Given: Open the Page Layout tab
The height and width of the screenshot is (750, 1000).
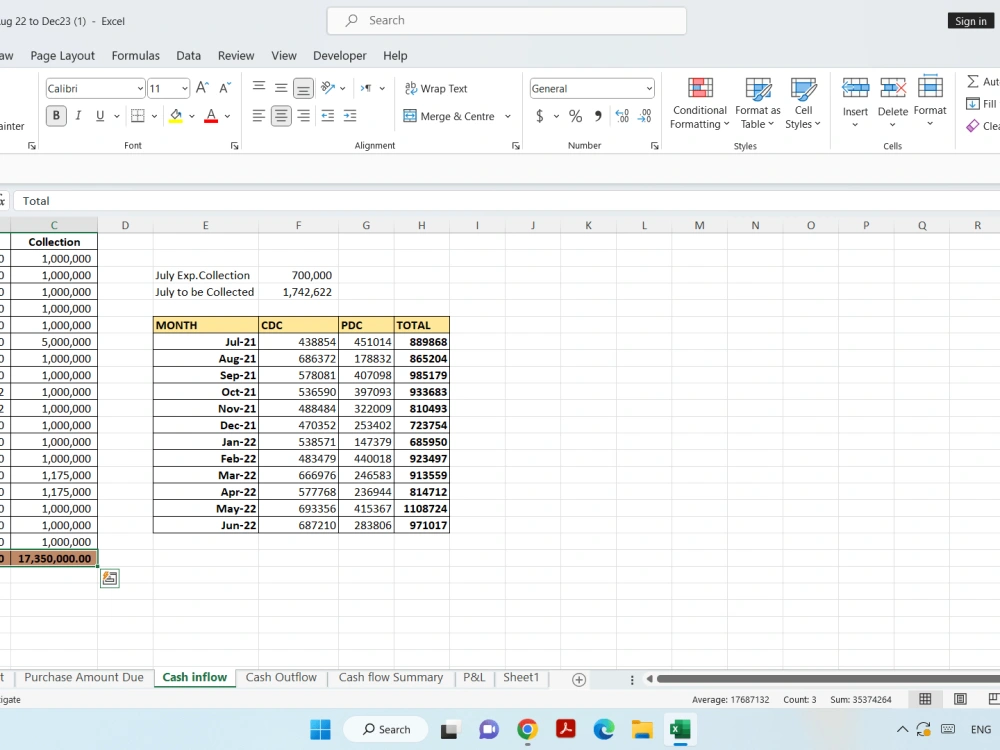Looking at the screenshot, I should 62,55.
